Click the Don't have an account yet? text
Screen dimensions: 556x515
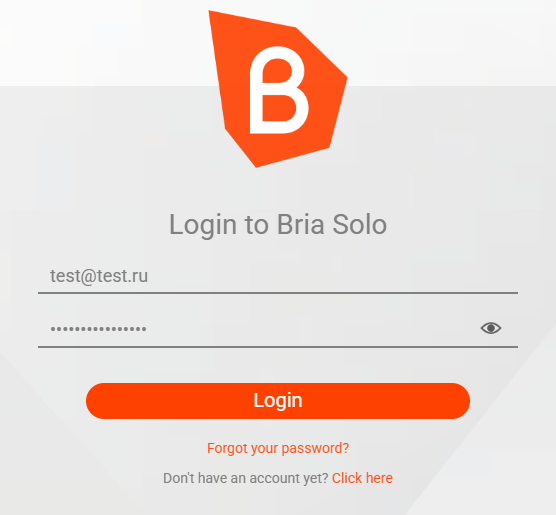click(x=246, y=478)
